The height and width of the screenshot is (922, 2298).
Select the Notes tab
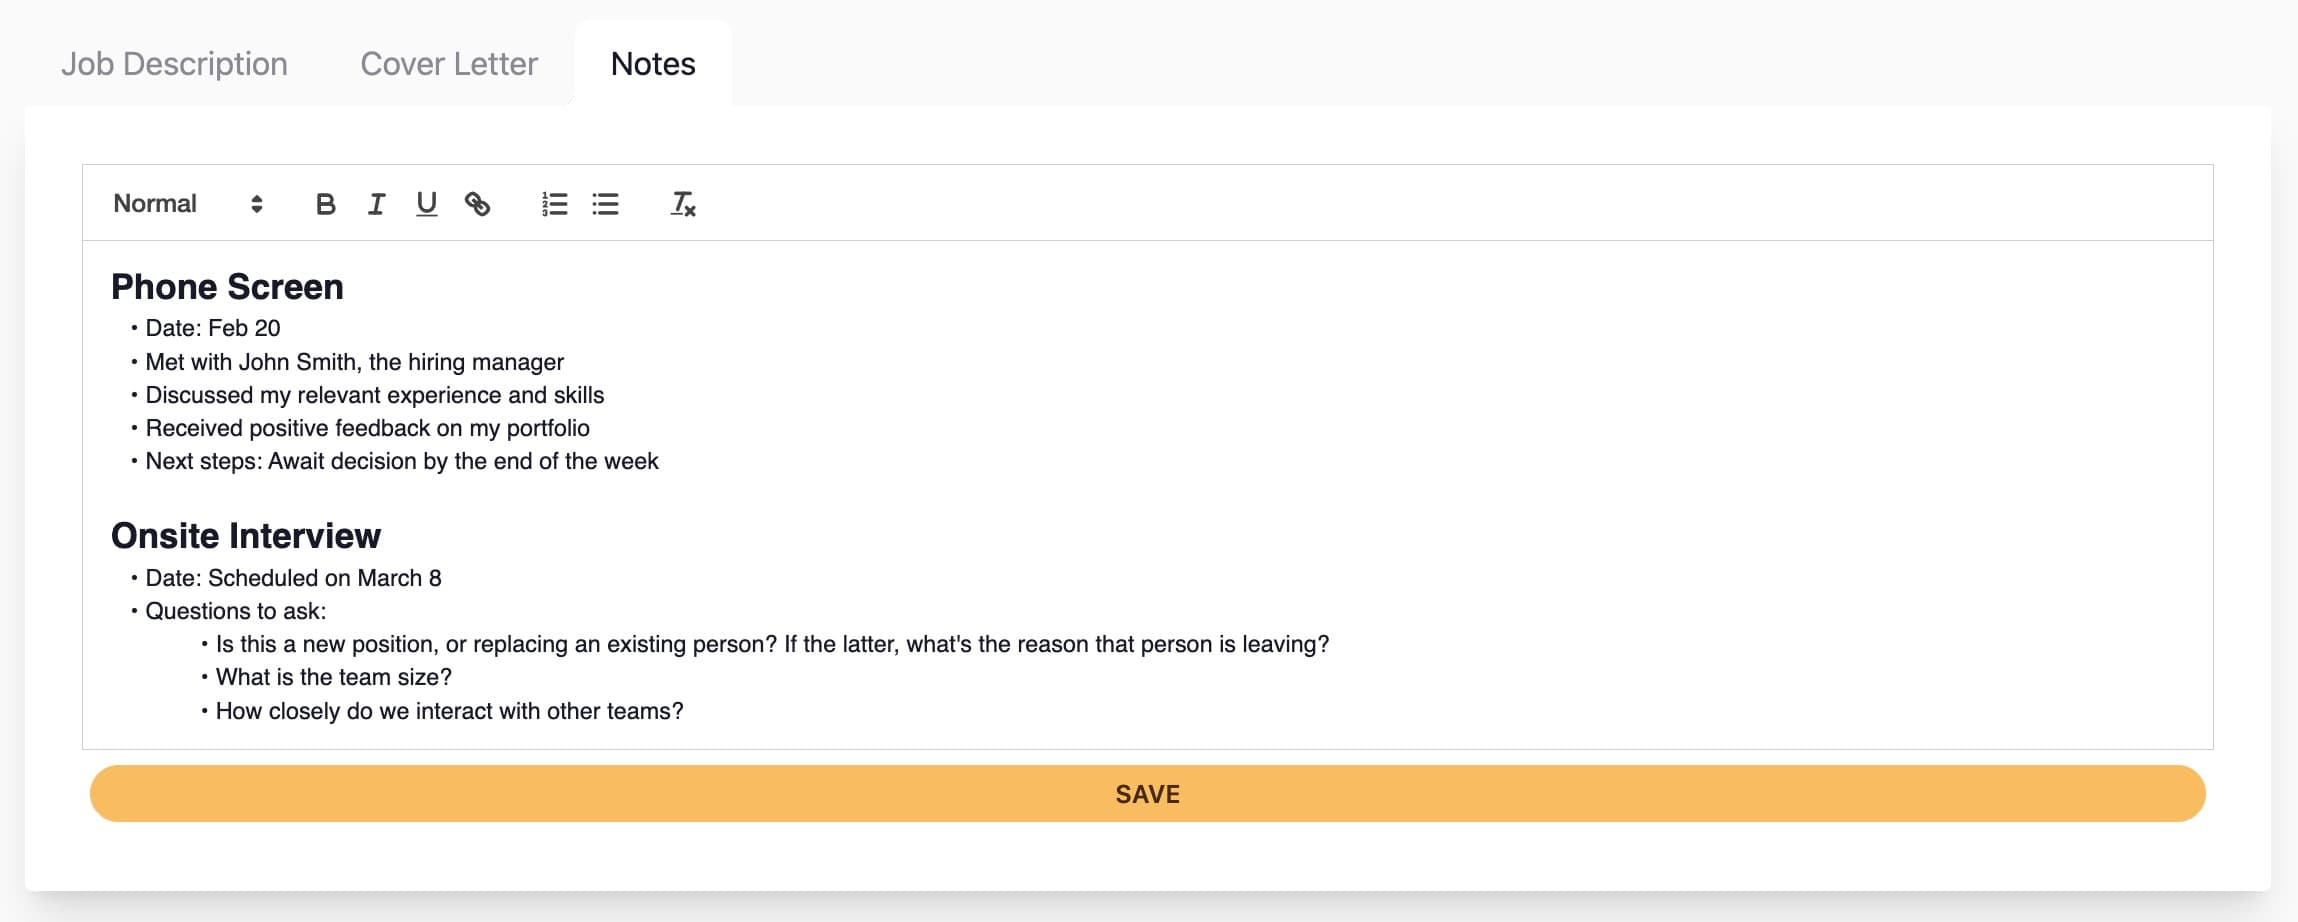(x=653, y=64)
